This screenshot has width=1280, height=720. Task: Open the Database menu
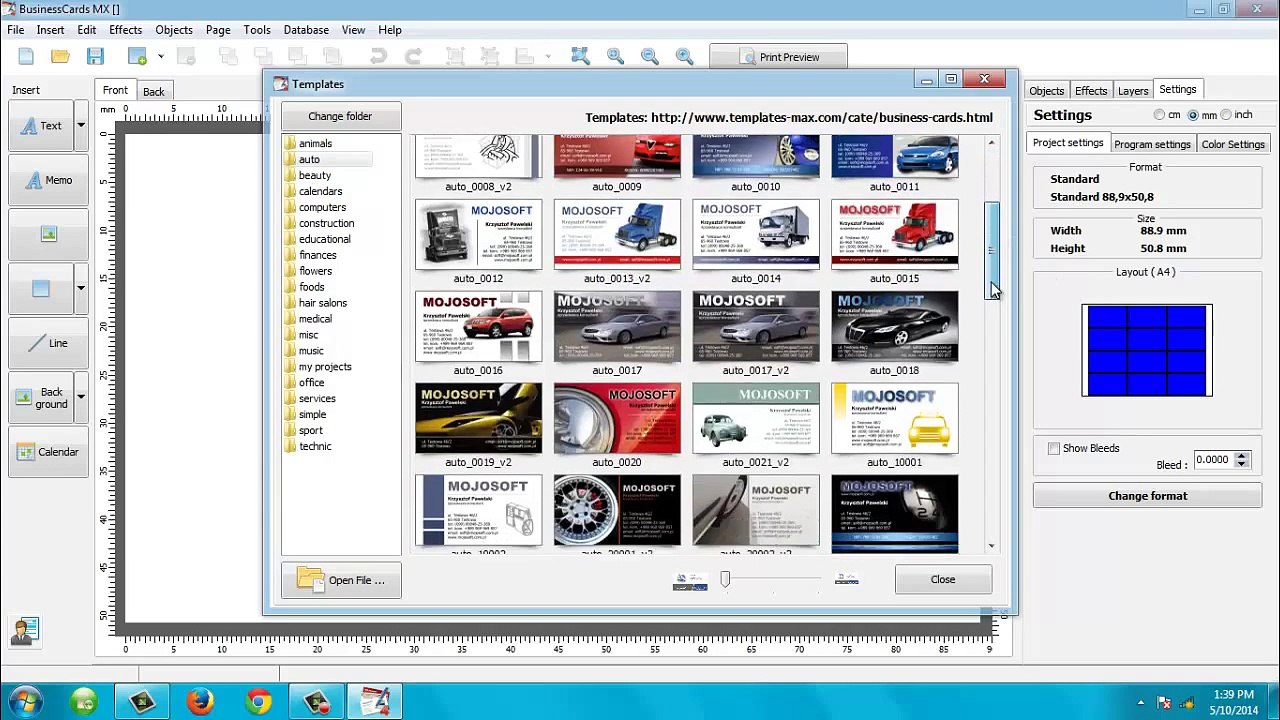(x=306, y=30)
